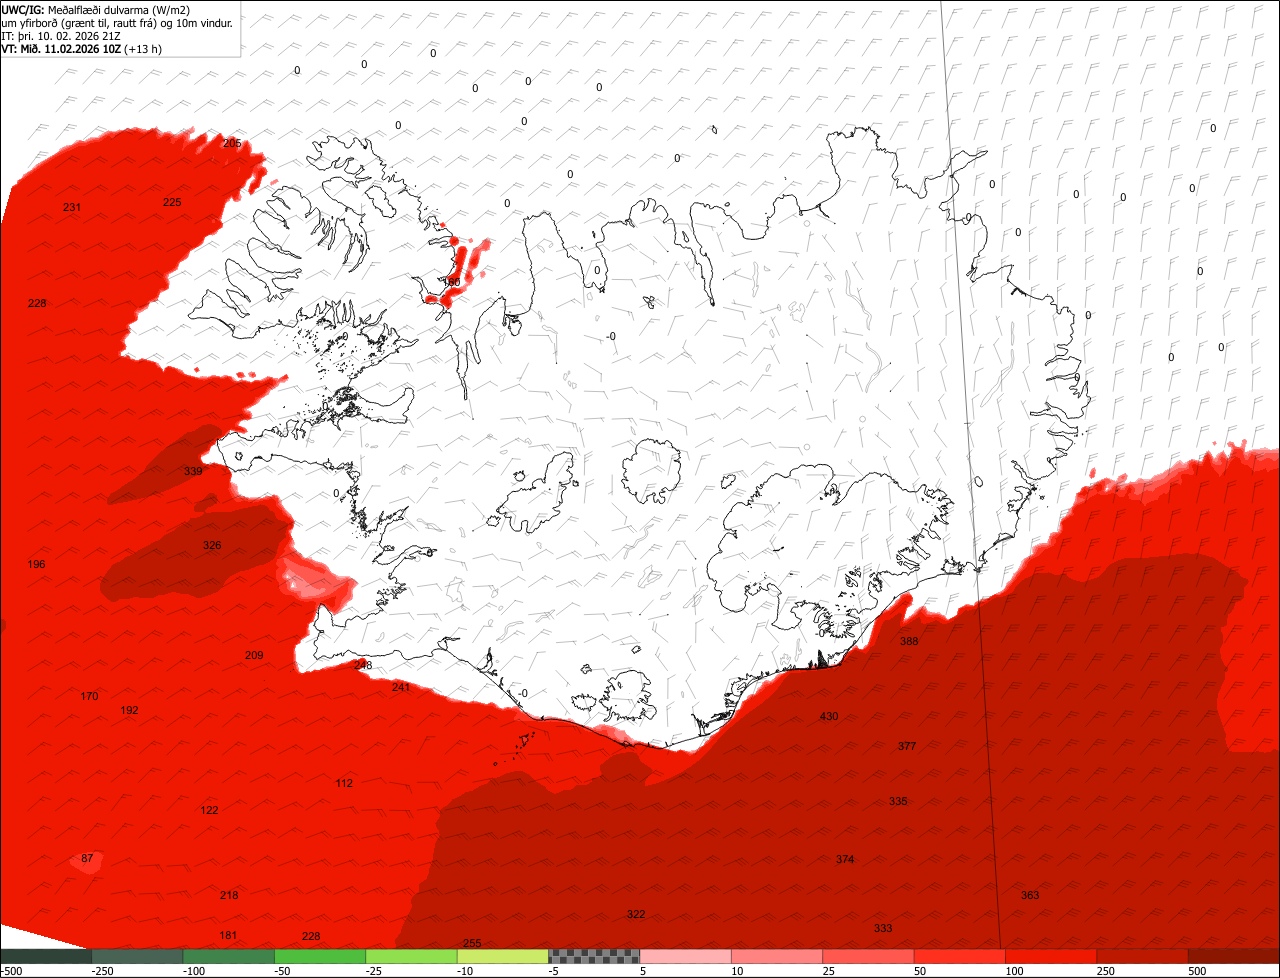Click the map value 322

click(x=636, y=915)
